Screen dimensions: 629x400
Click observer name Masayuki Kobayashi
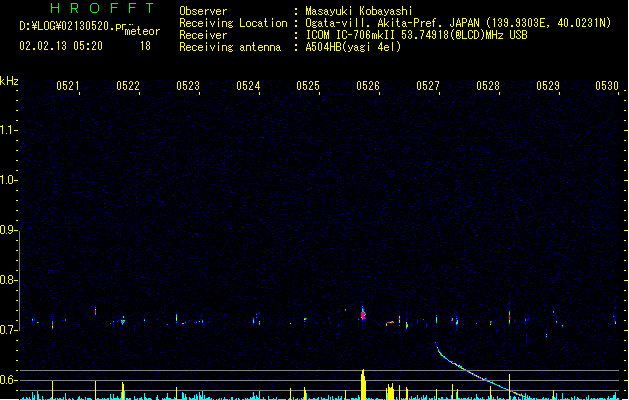click(359, 11)
